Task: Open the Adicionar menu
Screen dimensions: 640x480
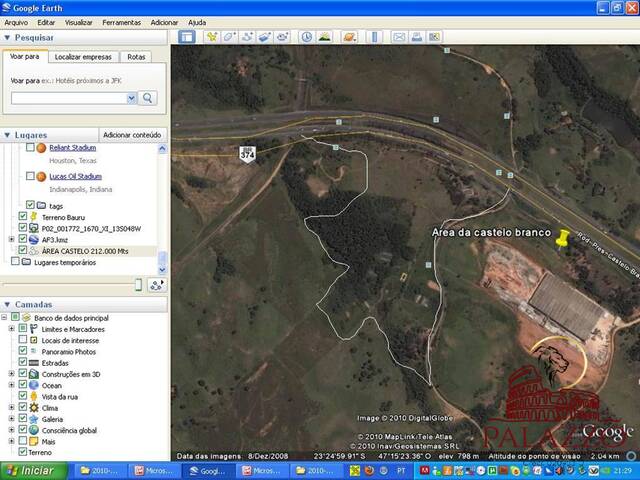Action: (164, 23)
